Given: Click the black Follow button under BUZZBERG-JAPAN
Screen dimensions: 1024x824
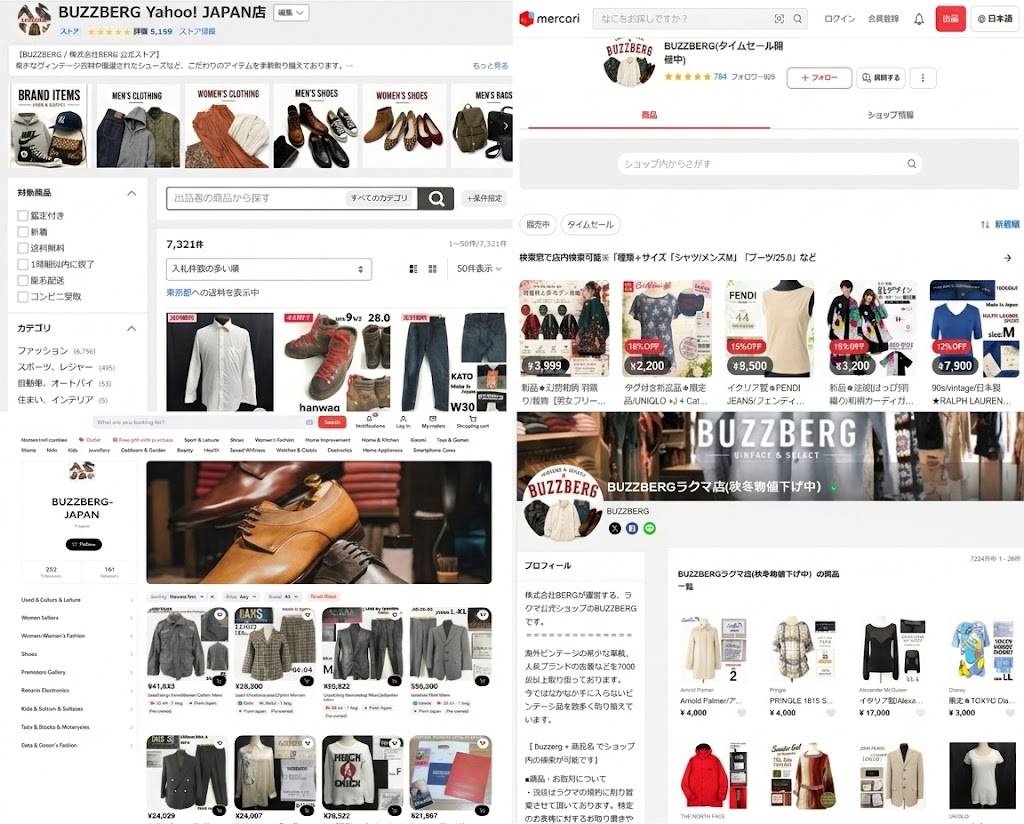Looking at the screenshot, I should tap(84, 544).
